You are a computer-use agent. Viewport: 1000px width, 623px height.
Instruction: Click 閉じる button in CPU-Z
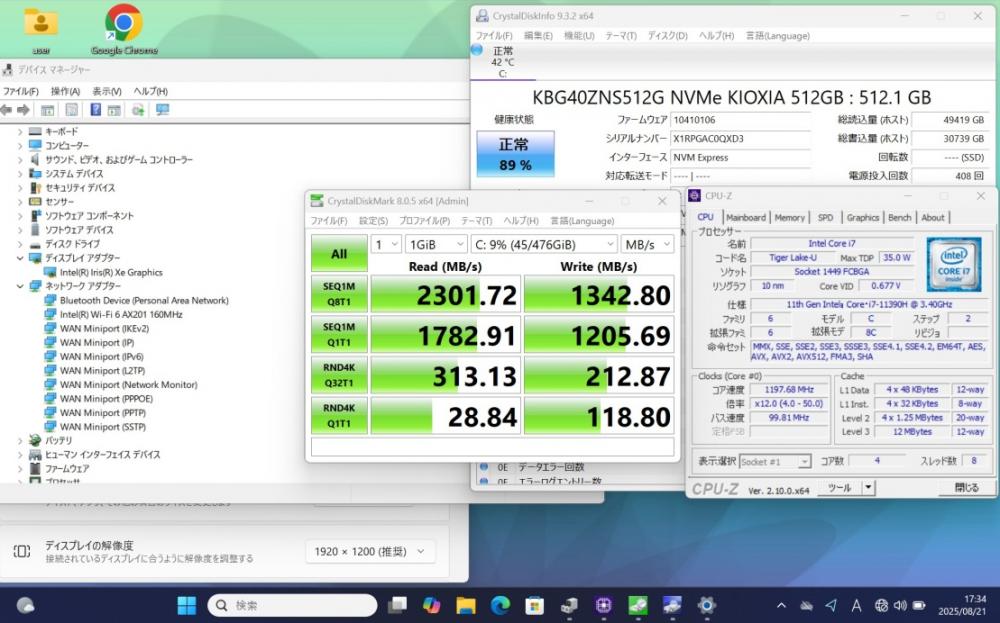point(966,488)
